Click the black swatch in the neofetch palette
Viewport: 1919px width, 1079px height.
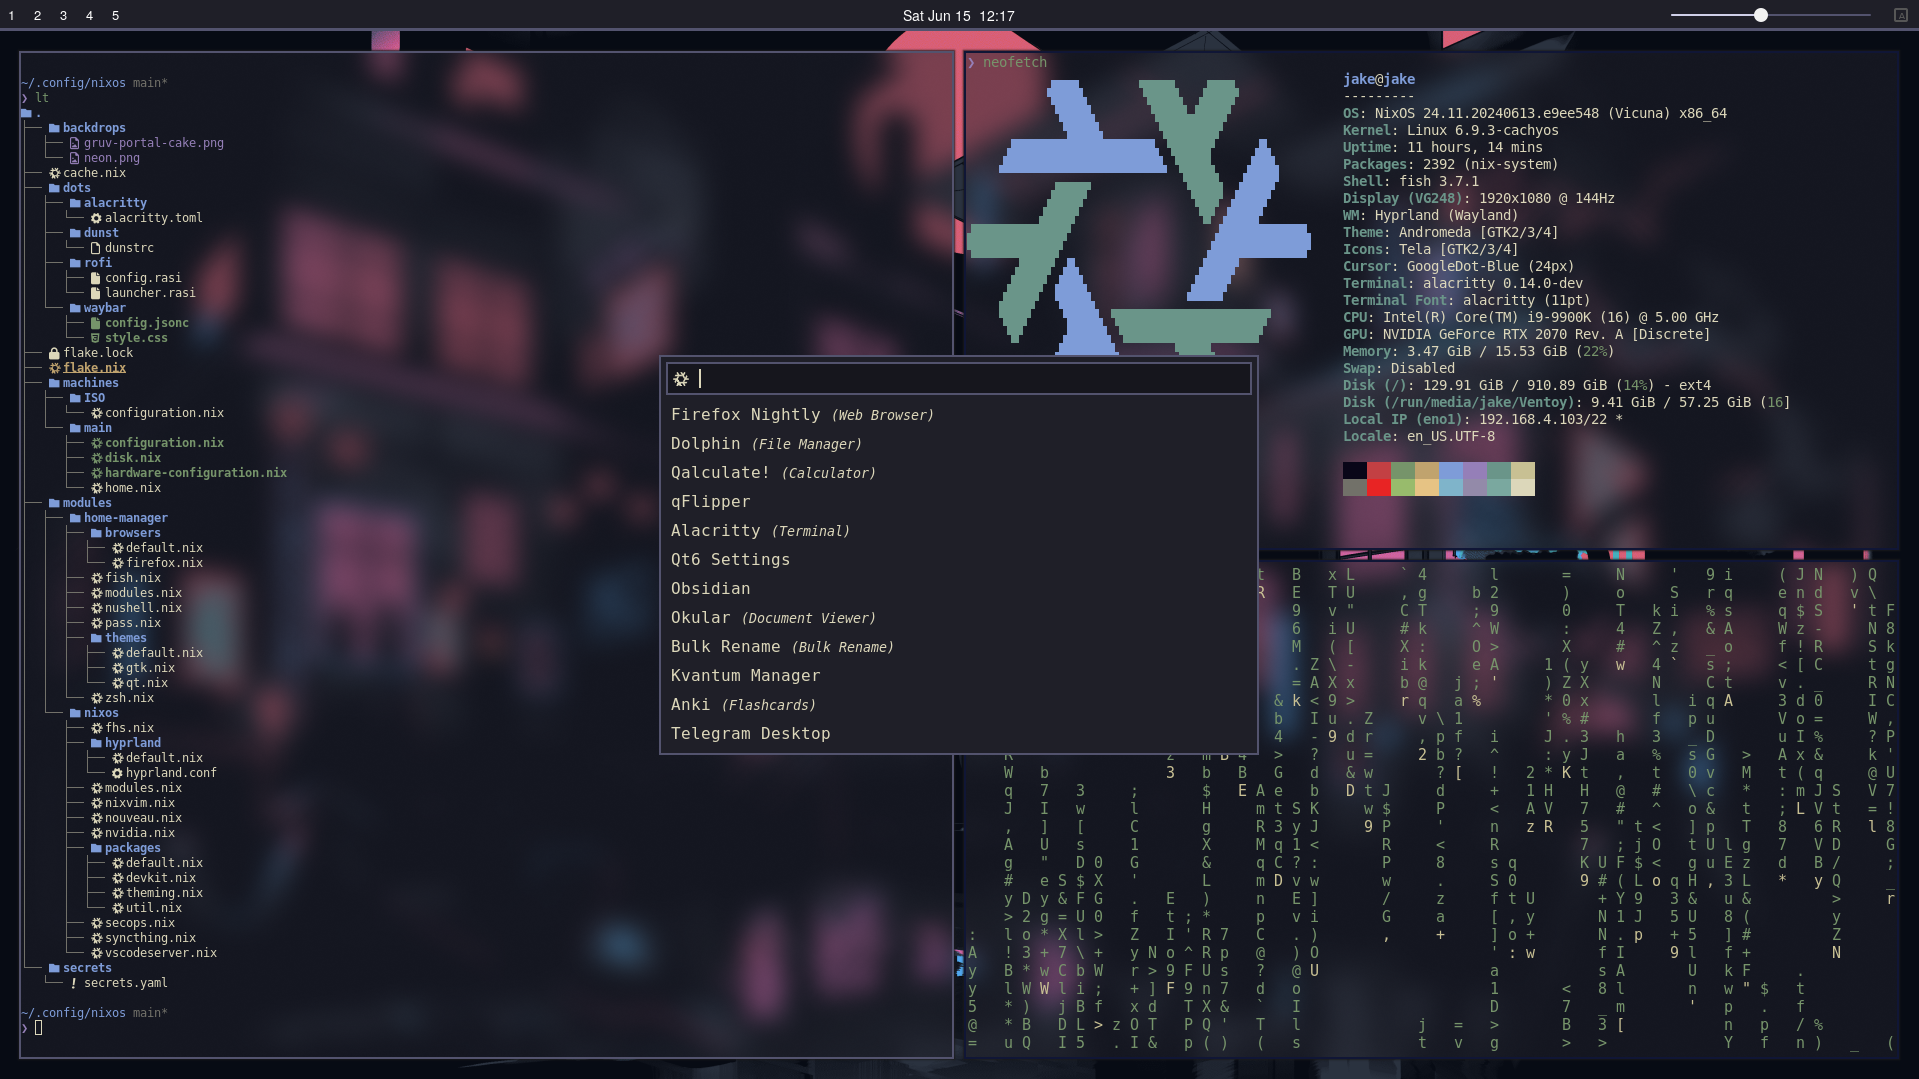(x=1355, y=470)
